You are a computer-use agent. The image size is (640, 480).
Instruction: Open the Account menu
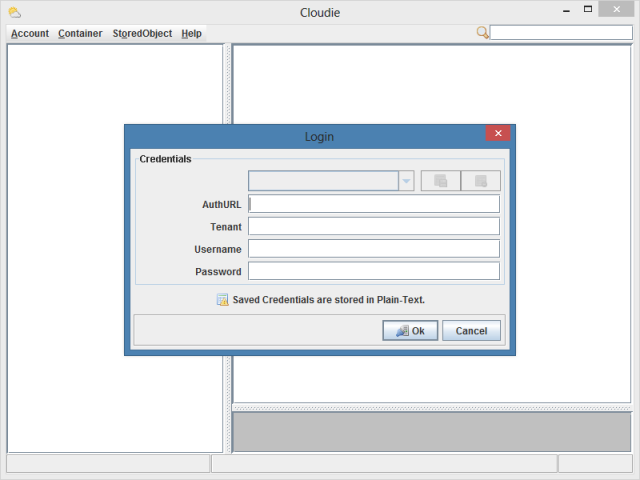pos(30,33)
